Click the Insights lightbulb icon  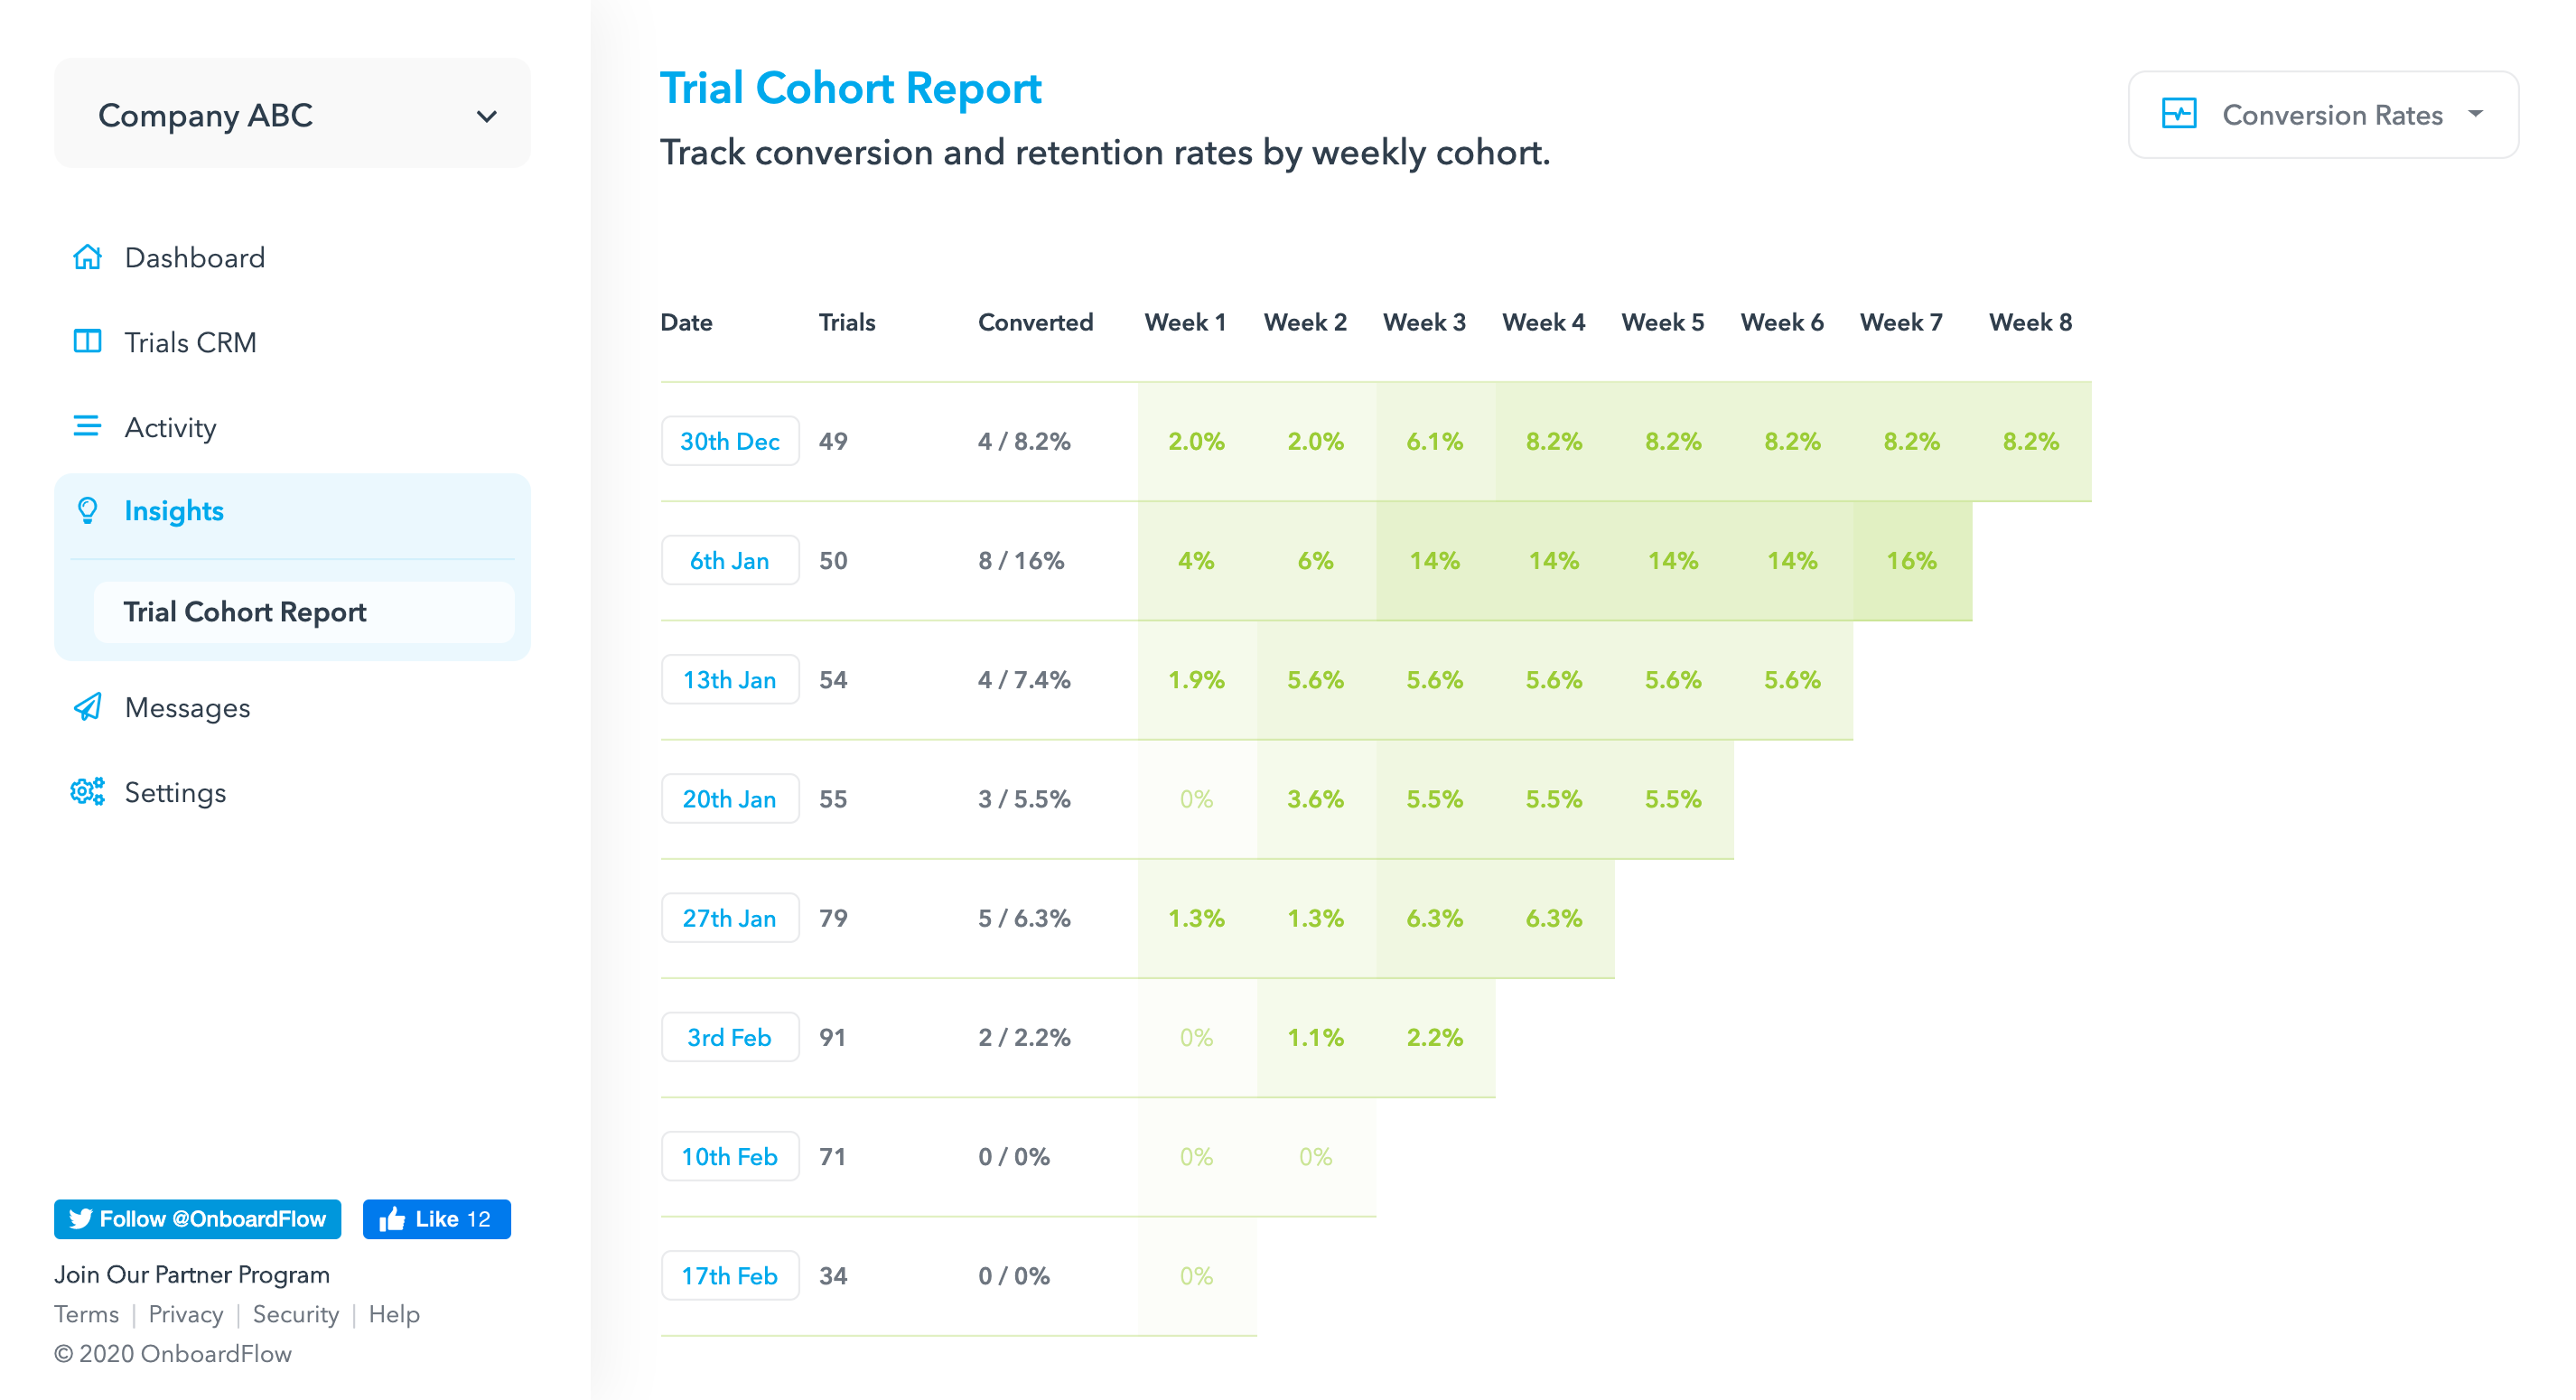tap(88, 511)
